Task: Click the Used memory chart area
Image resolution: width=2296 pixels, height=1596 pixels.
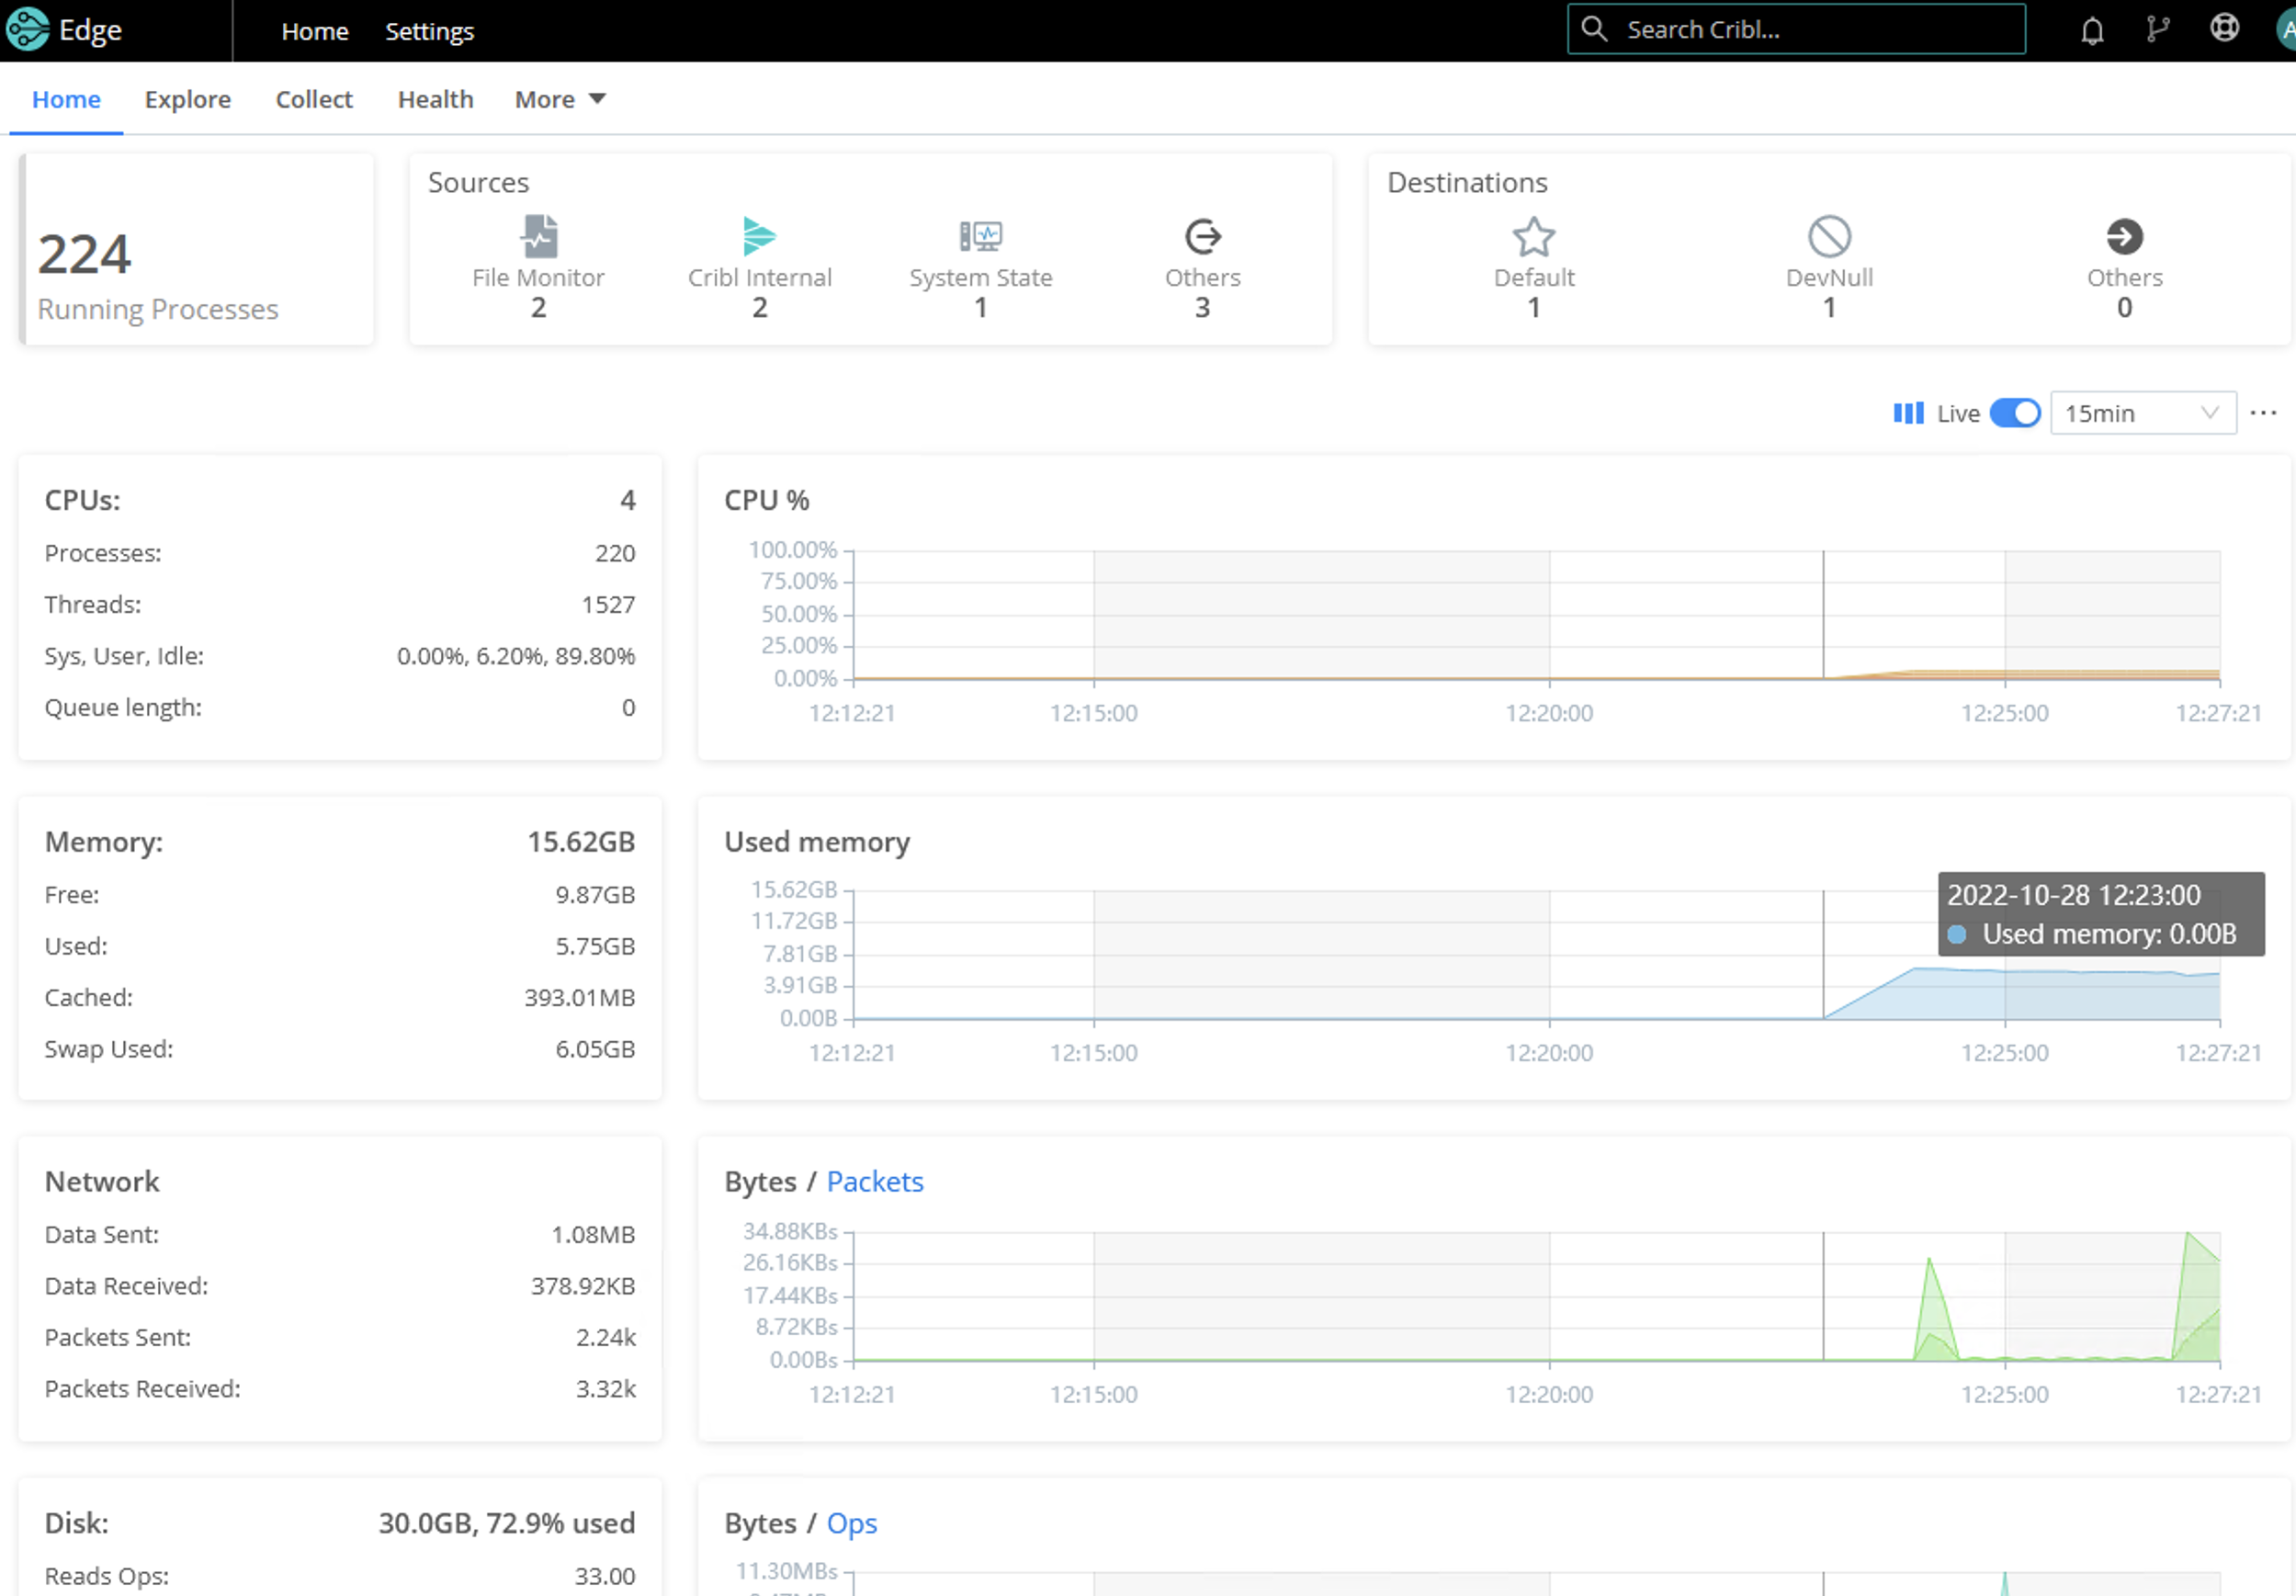Action: [1536, 955]
